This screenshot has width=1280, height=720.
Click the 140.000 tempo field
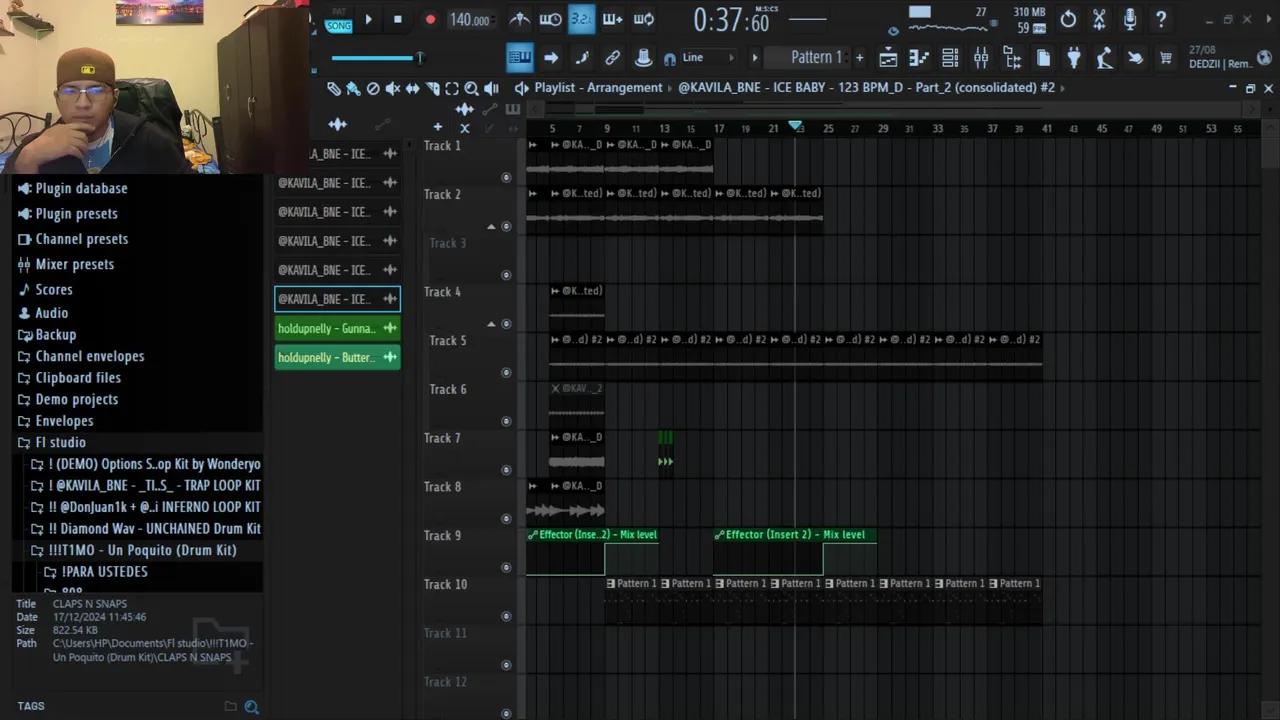click(468, 20)
